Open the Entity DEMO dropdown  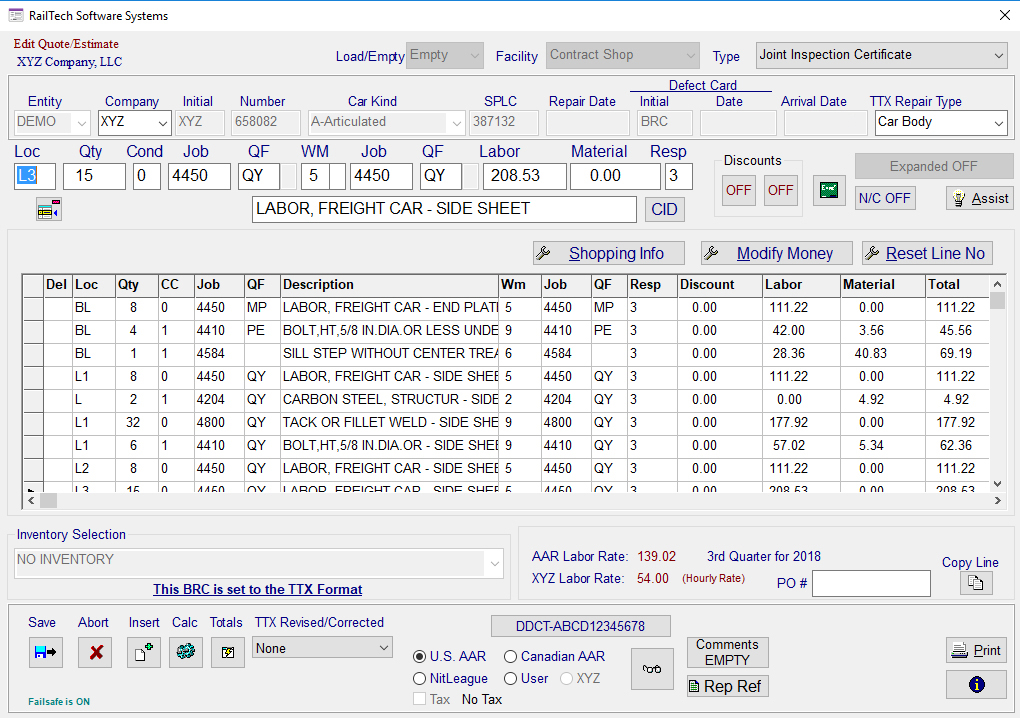tap(52, 122)
